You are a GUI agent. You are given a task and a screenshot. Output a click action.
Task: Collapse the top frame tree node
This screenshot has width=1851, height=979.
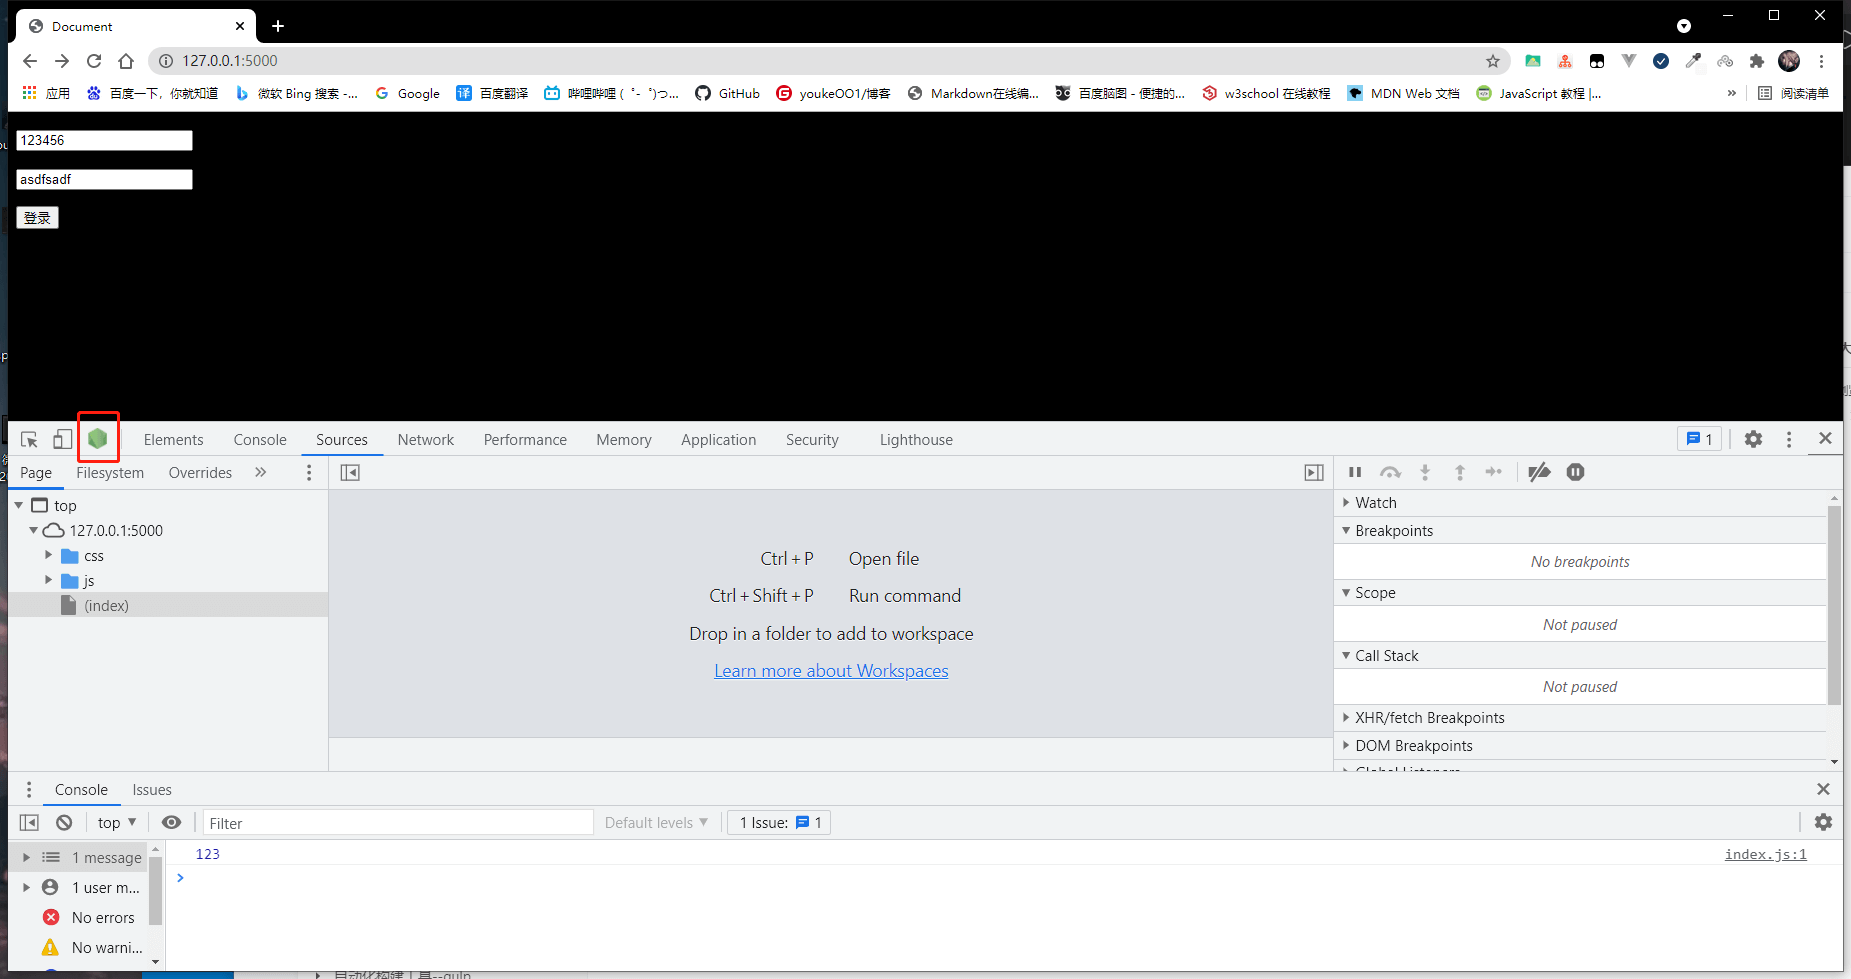[x=19, y=506]
